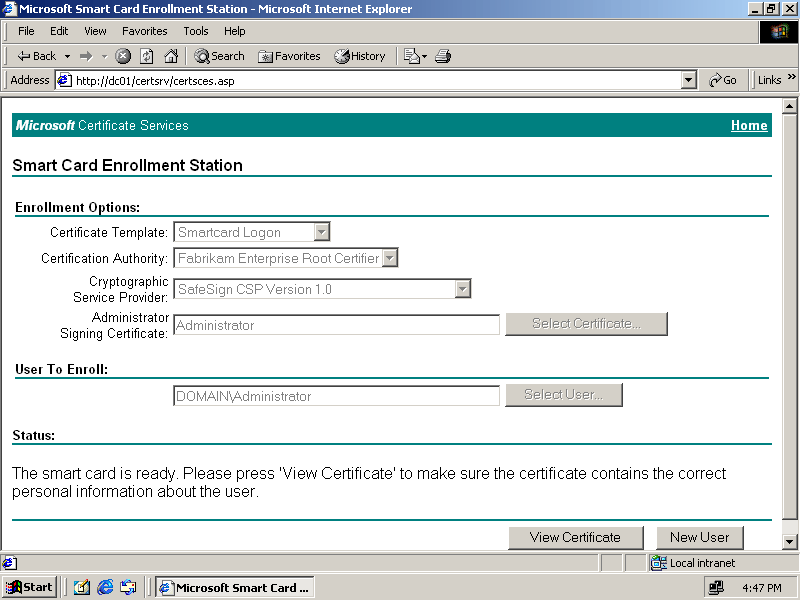Open the Search toolbar button

coord(219,56)
